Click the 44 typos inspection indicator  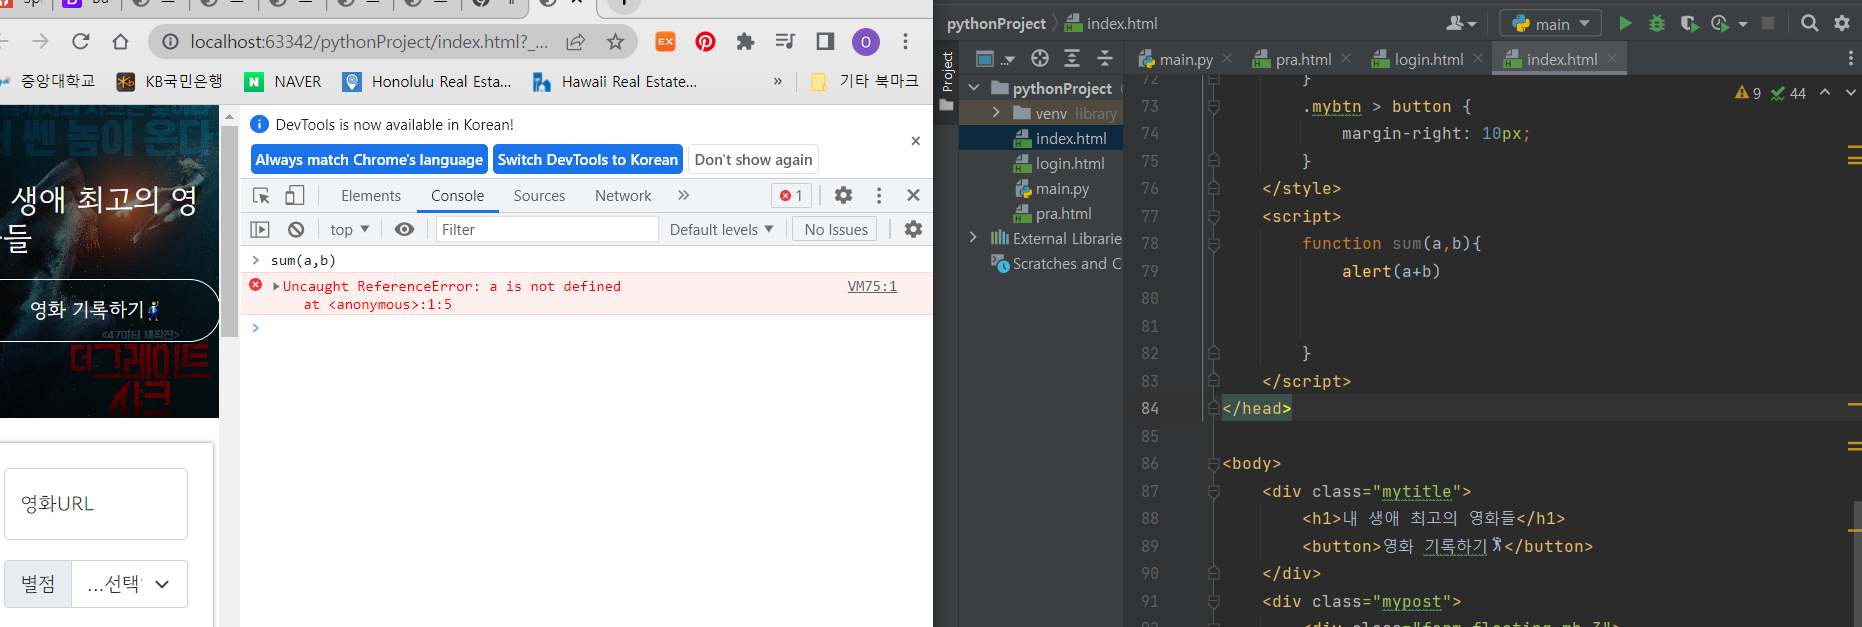tap(1788, 93)
